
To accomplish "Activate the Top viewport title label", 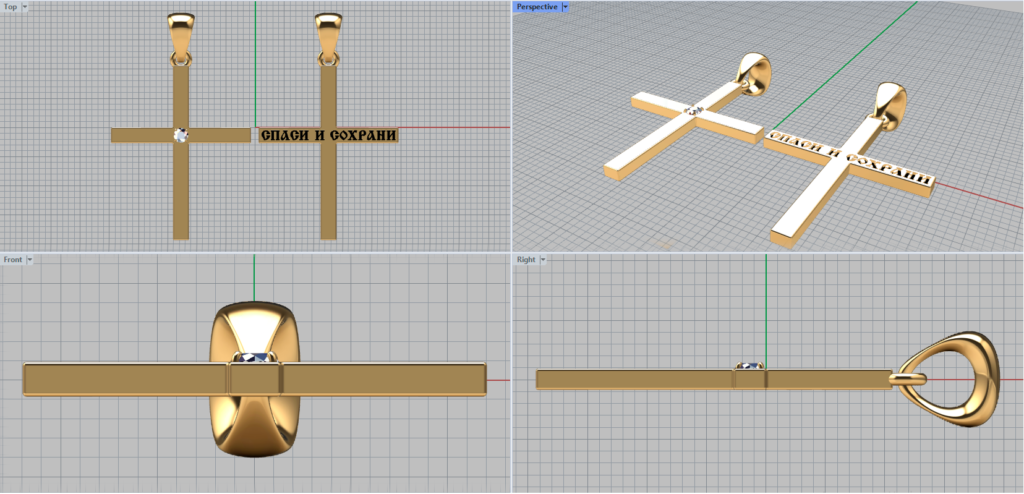I will click(9, 6).
